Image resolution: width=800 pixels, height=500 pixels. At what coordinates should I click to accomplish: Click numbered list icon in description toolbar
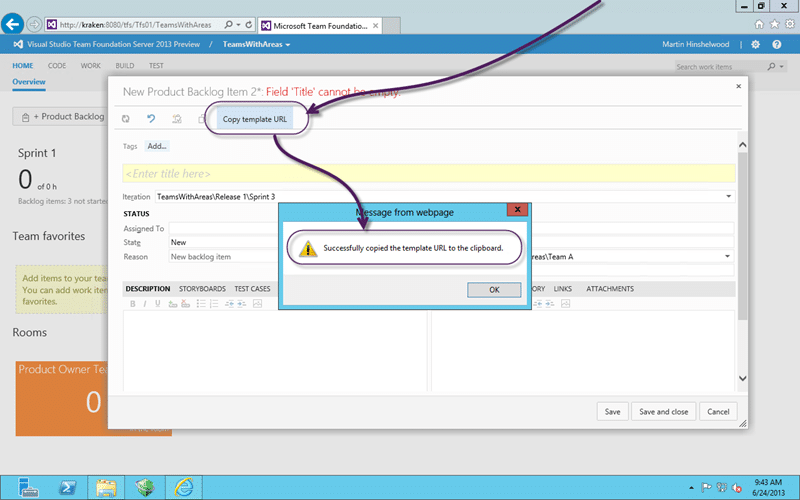(x=214, y=304)
